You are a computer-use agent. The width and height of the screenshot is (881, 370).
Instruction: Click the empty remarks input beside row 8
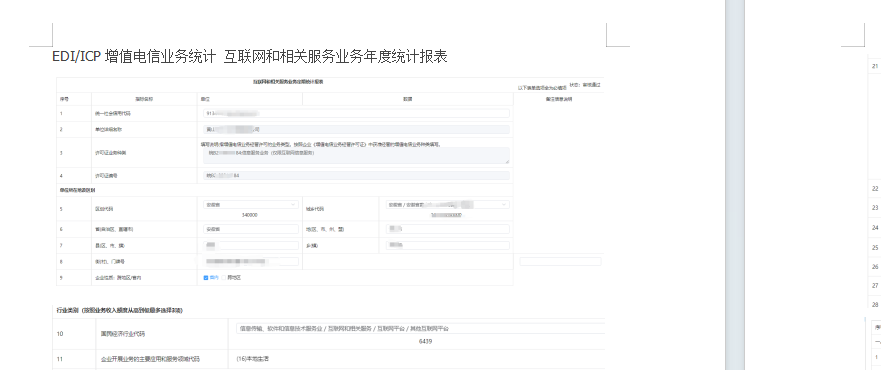point(560,262)
